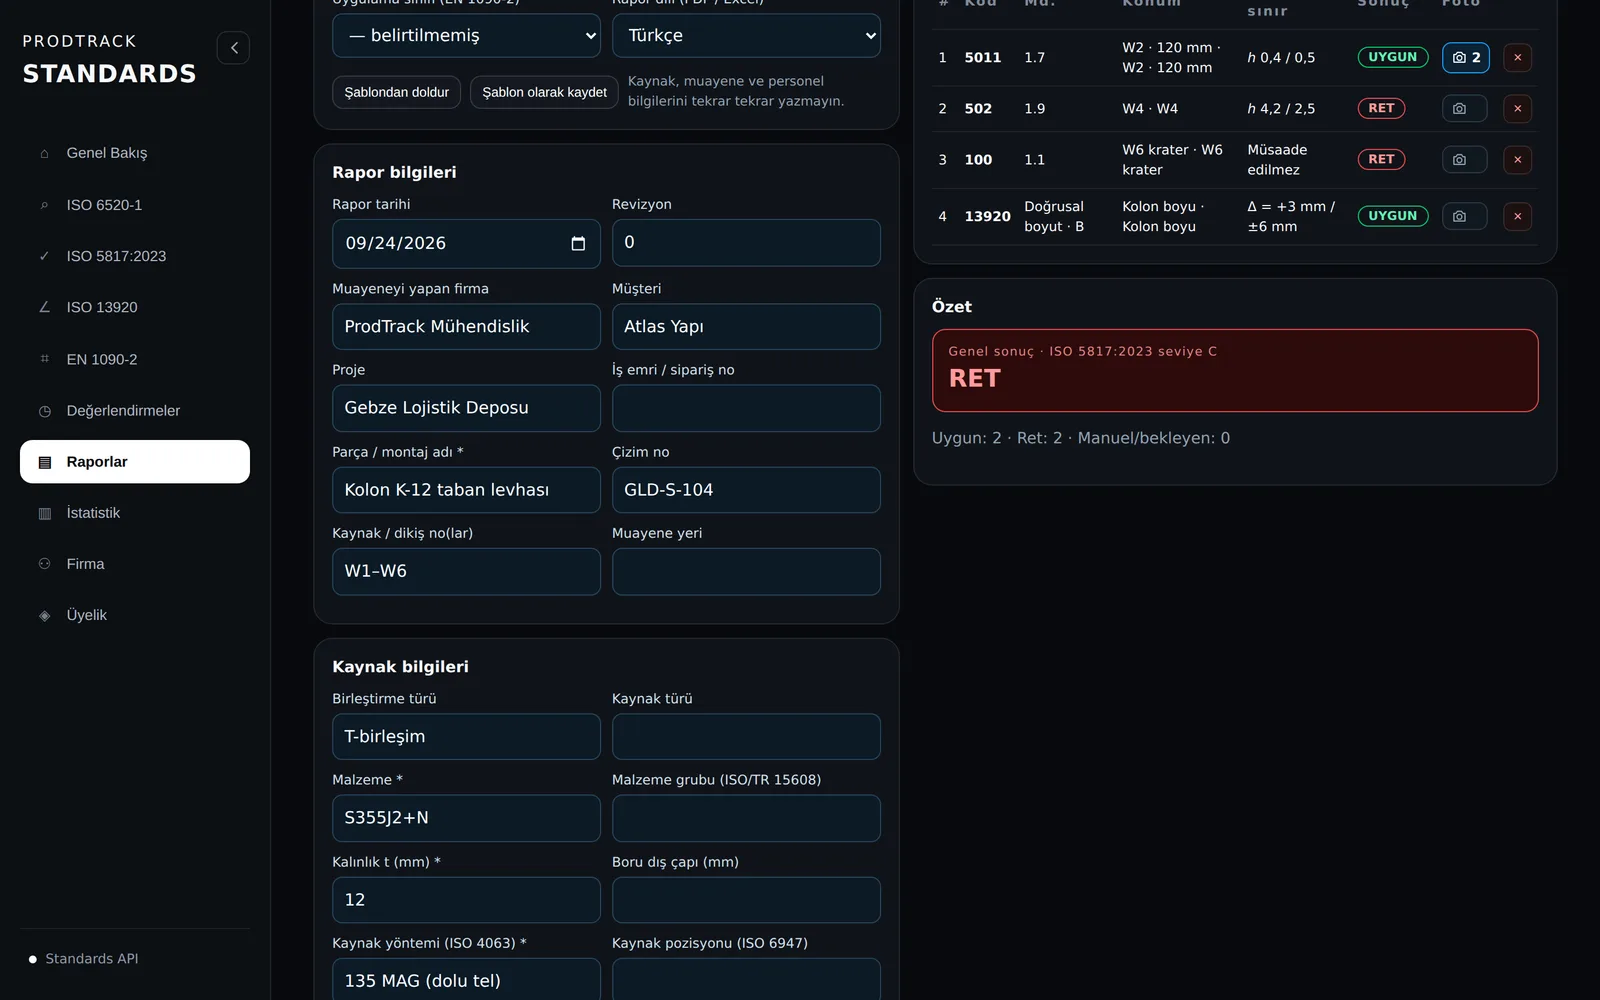
Task: Click the Kalınlık t (mm) field
Action: tap(466, 900)
